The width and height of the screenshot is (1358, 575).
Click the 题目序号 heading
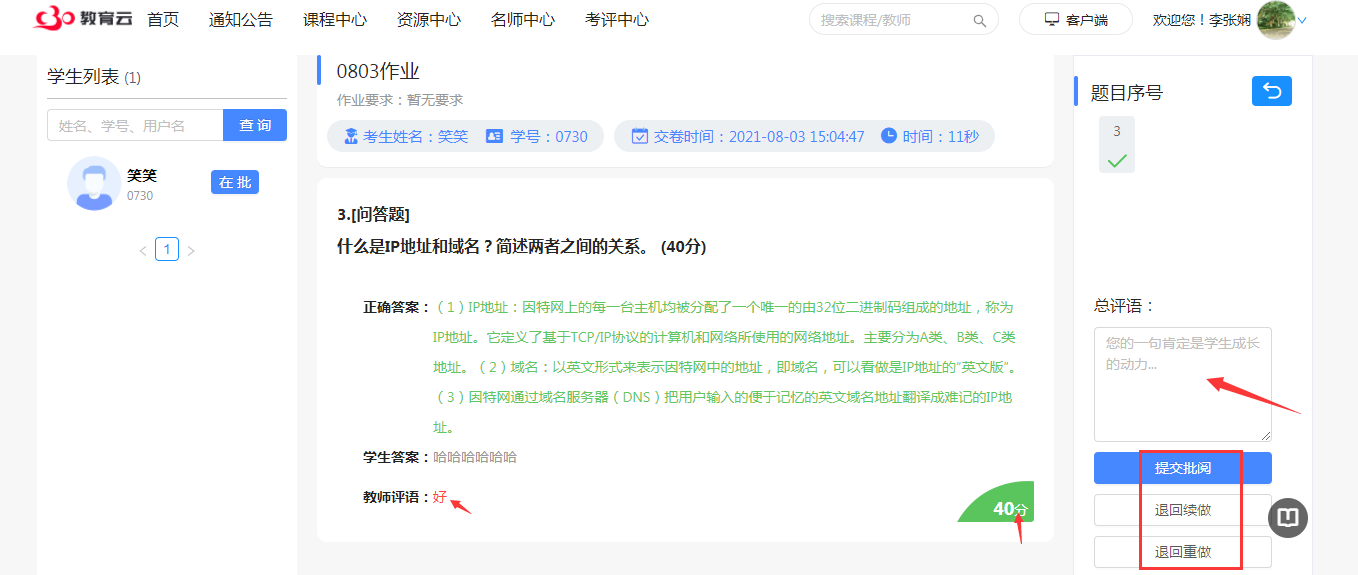[1127, 93]
